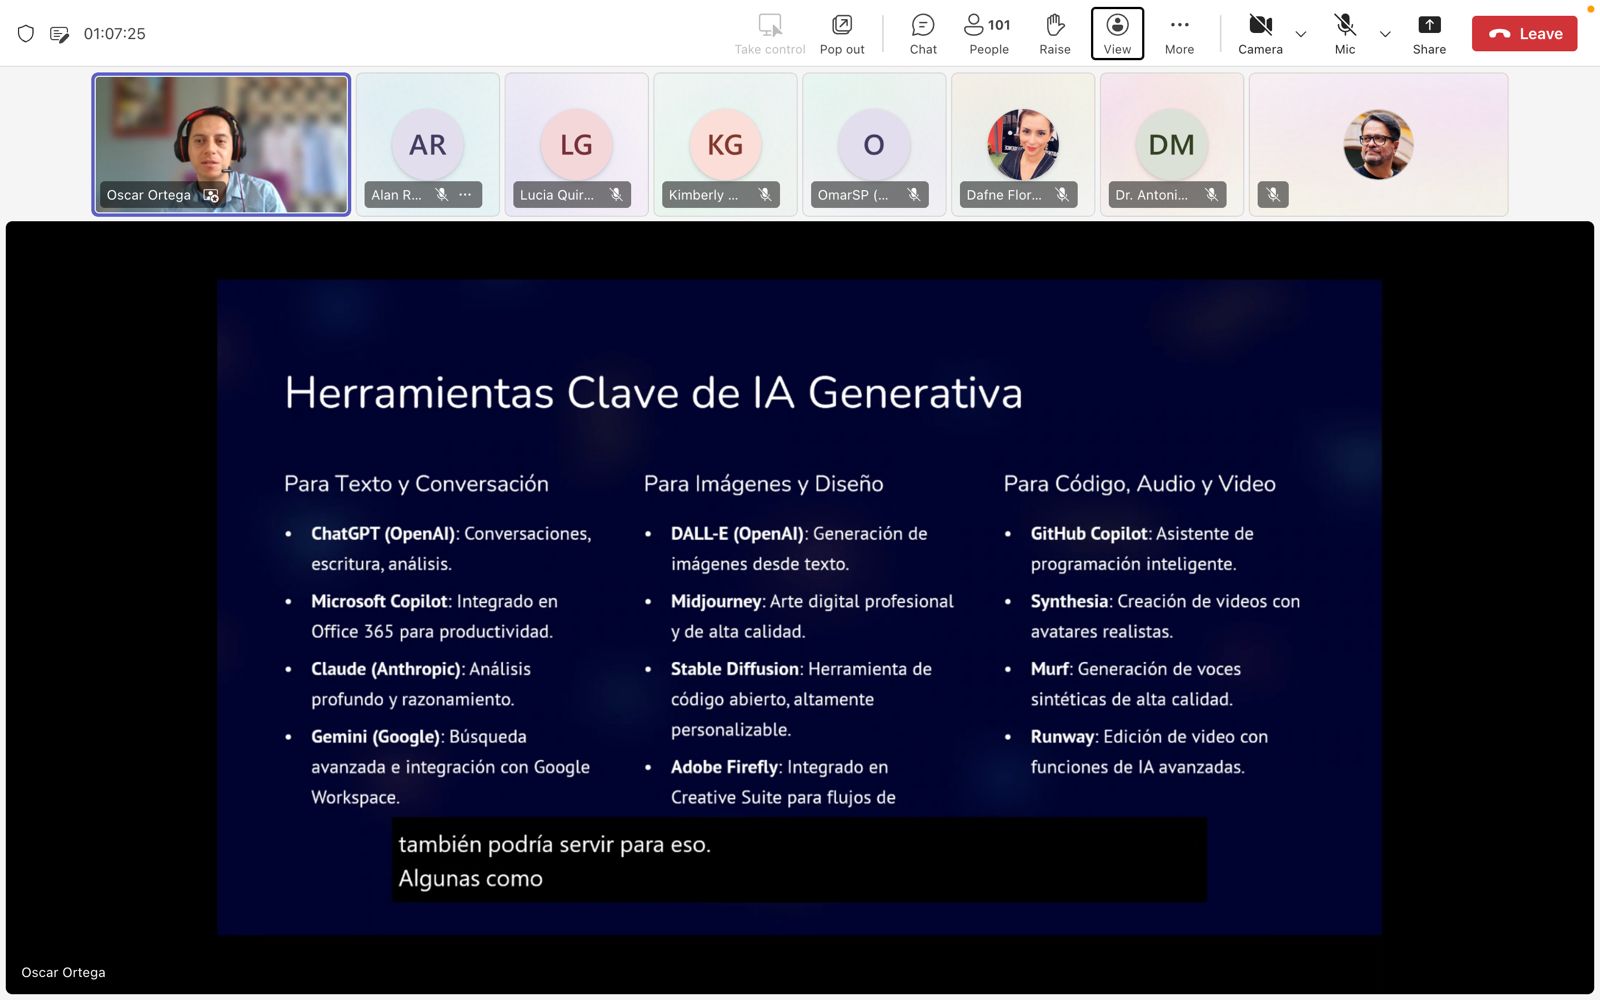Click the GitHub Copilot bullet text
The height and width of the screenshot is (1000, 1600).
pyautogui.click(x=1142, y=548)
